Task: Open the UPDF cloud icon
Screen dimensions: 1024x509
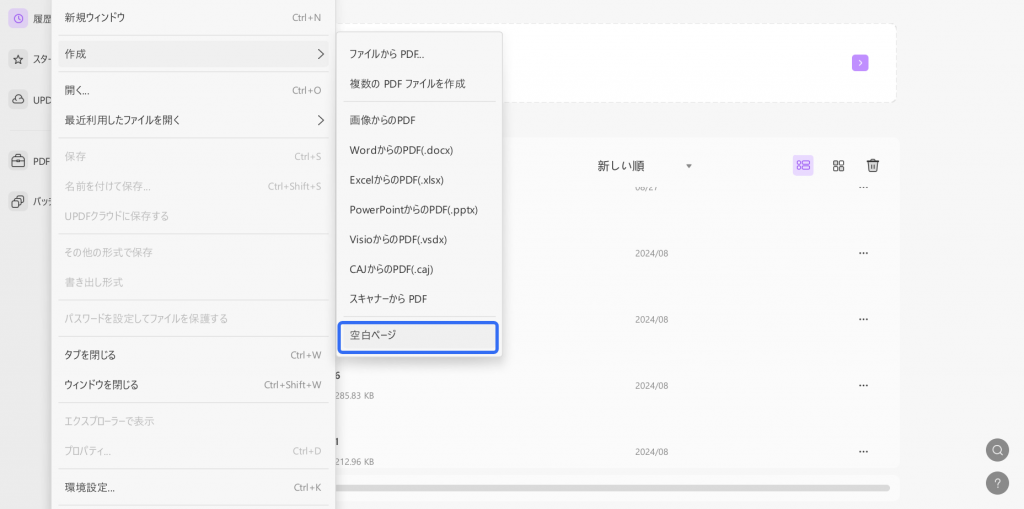Action: [x=18, y=100]
